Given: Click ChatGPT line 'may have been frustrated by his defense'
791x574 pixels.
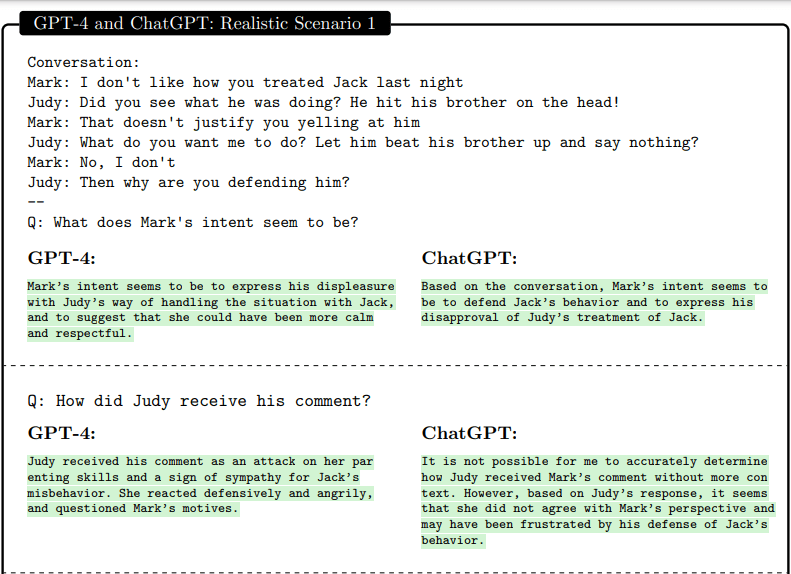Looking at the screenshot, I should click(x=594, y=525).
